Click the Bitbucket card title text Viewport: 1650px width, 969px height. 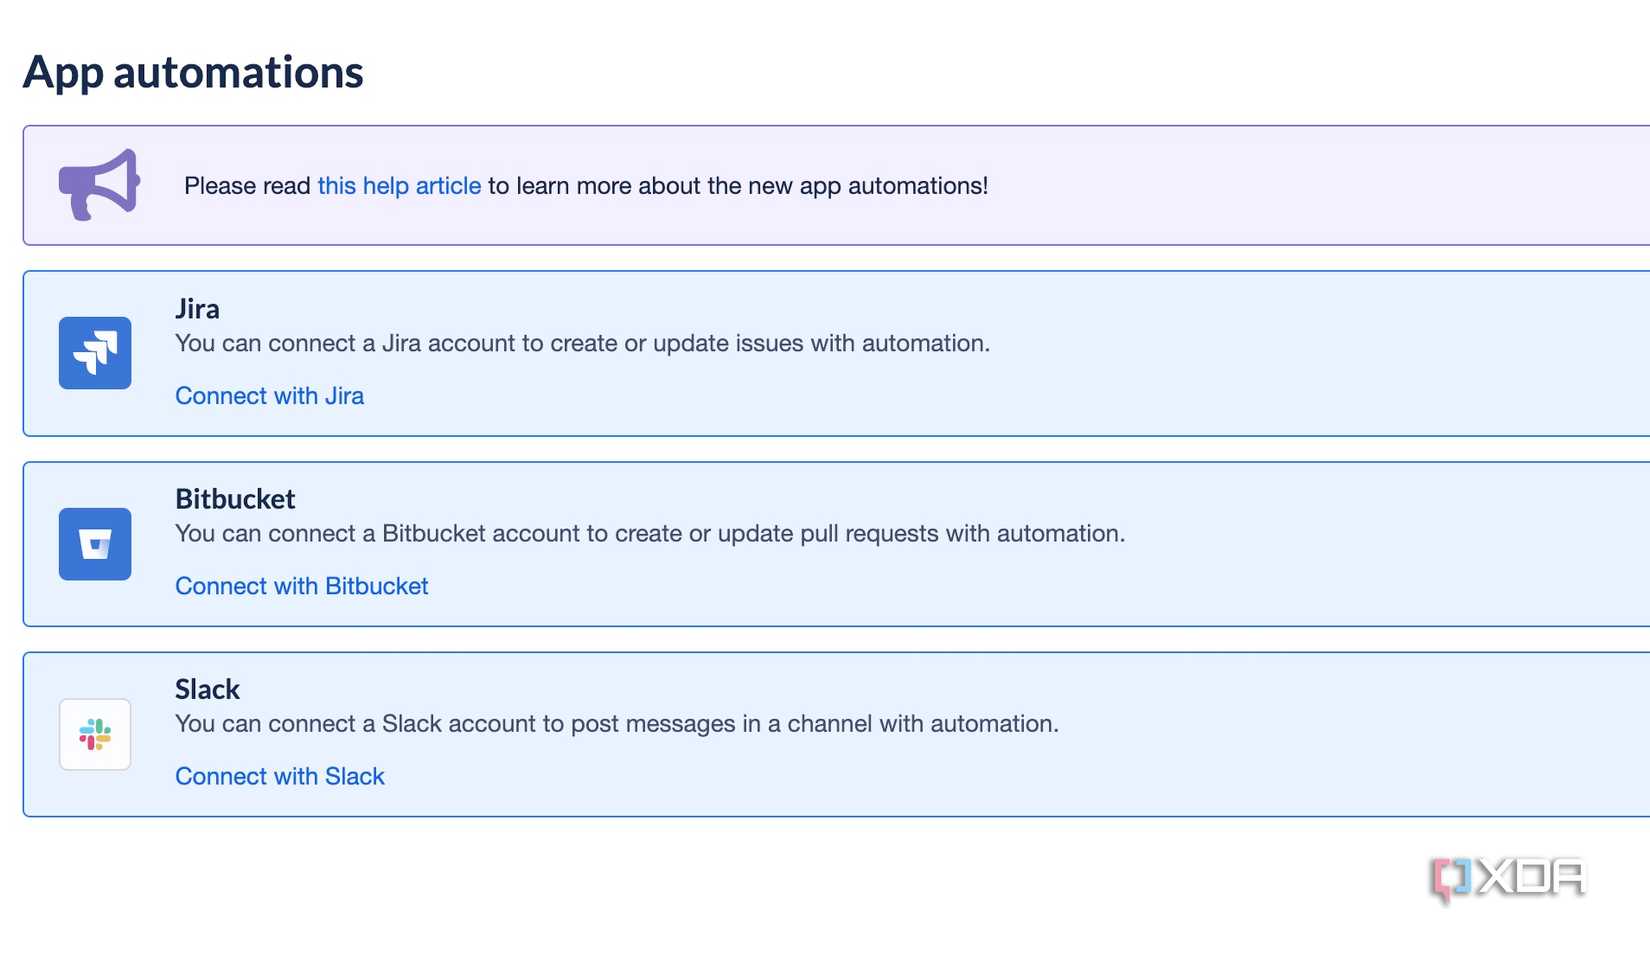pos(235,498)
